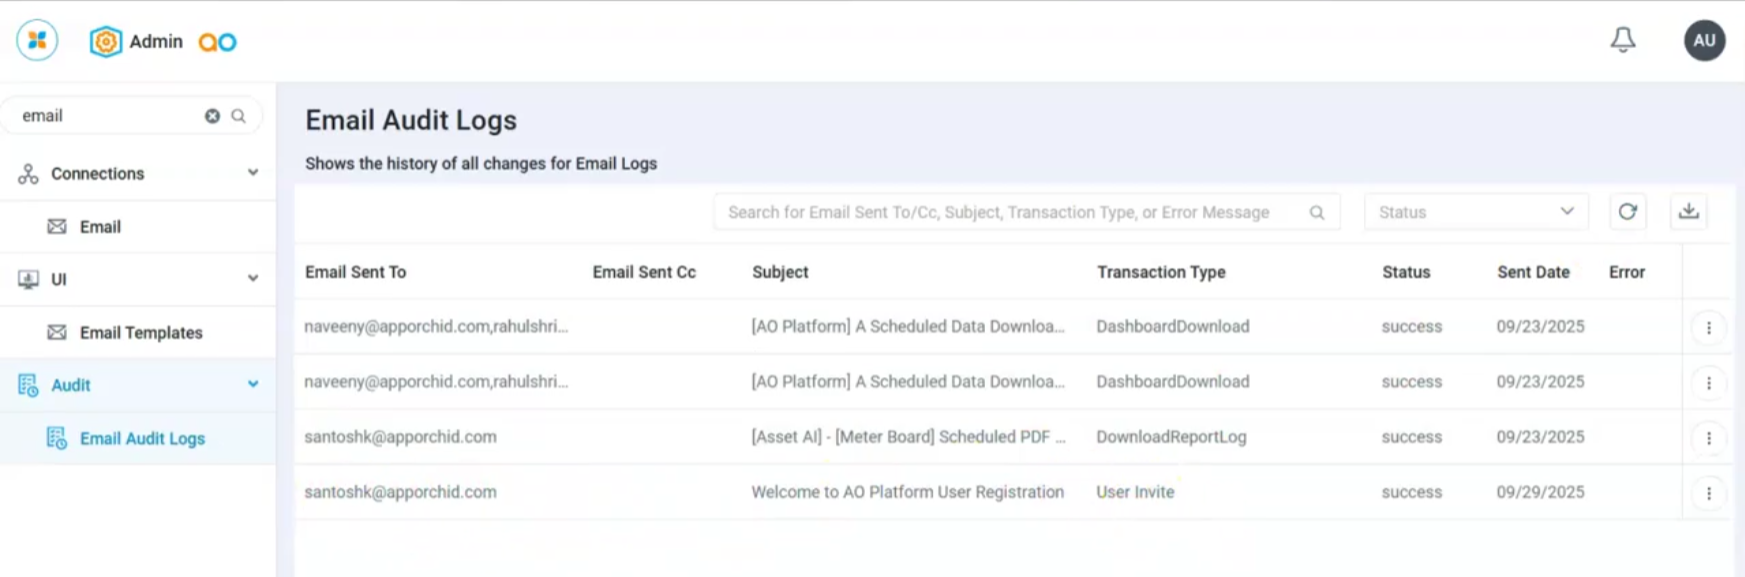The width and height of the screenshot is (1745, 577).
Task: Select Email under Connections
Action: click(100, 227)
